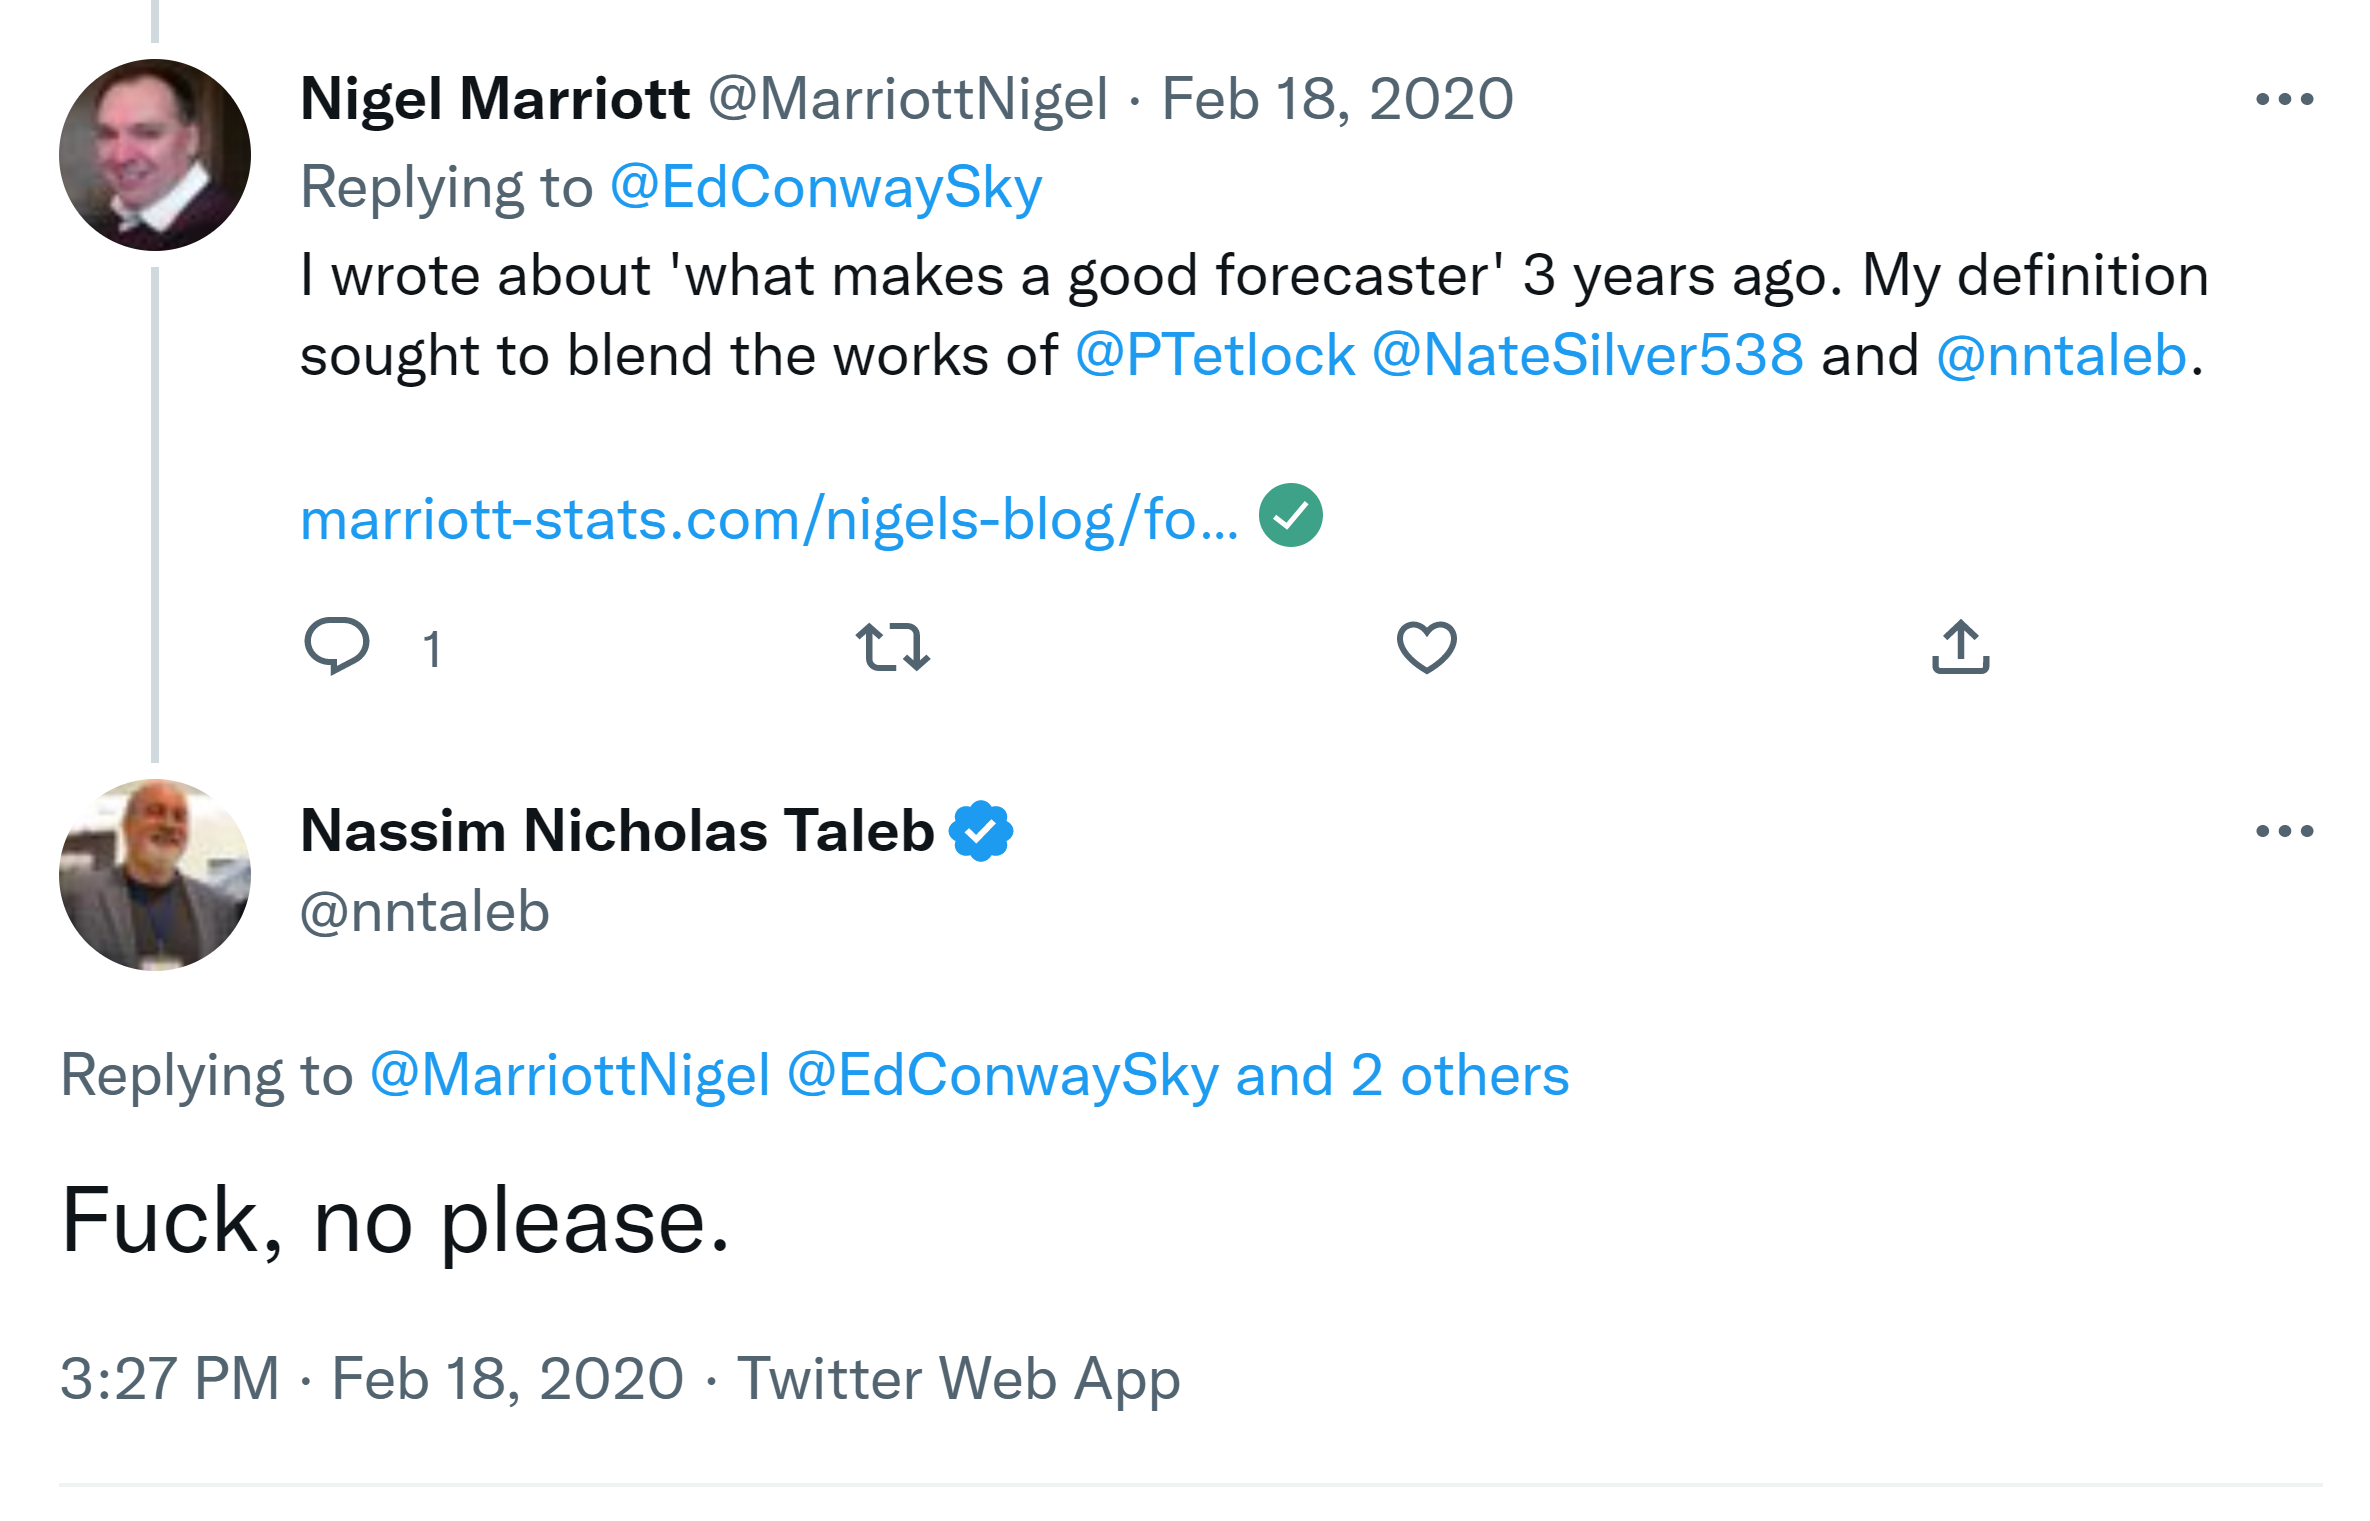Open Nassim Taleb's profile picture
Screen dimensions: 2370x1521
point(155,875)
